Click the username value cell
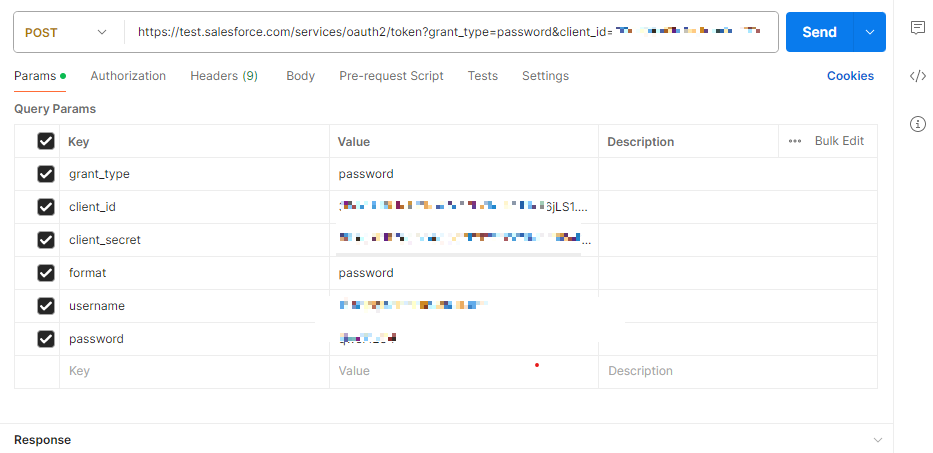 click(464, 306)
